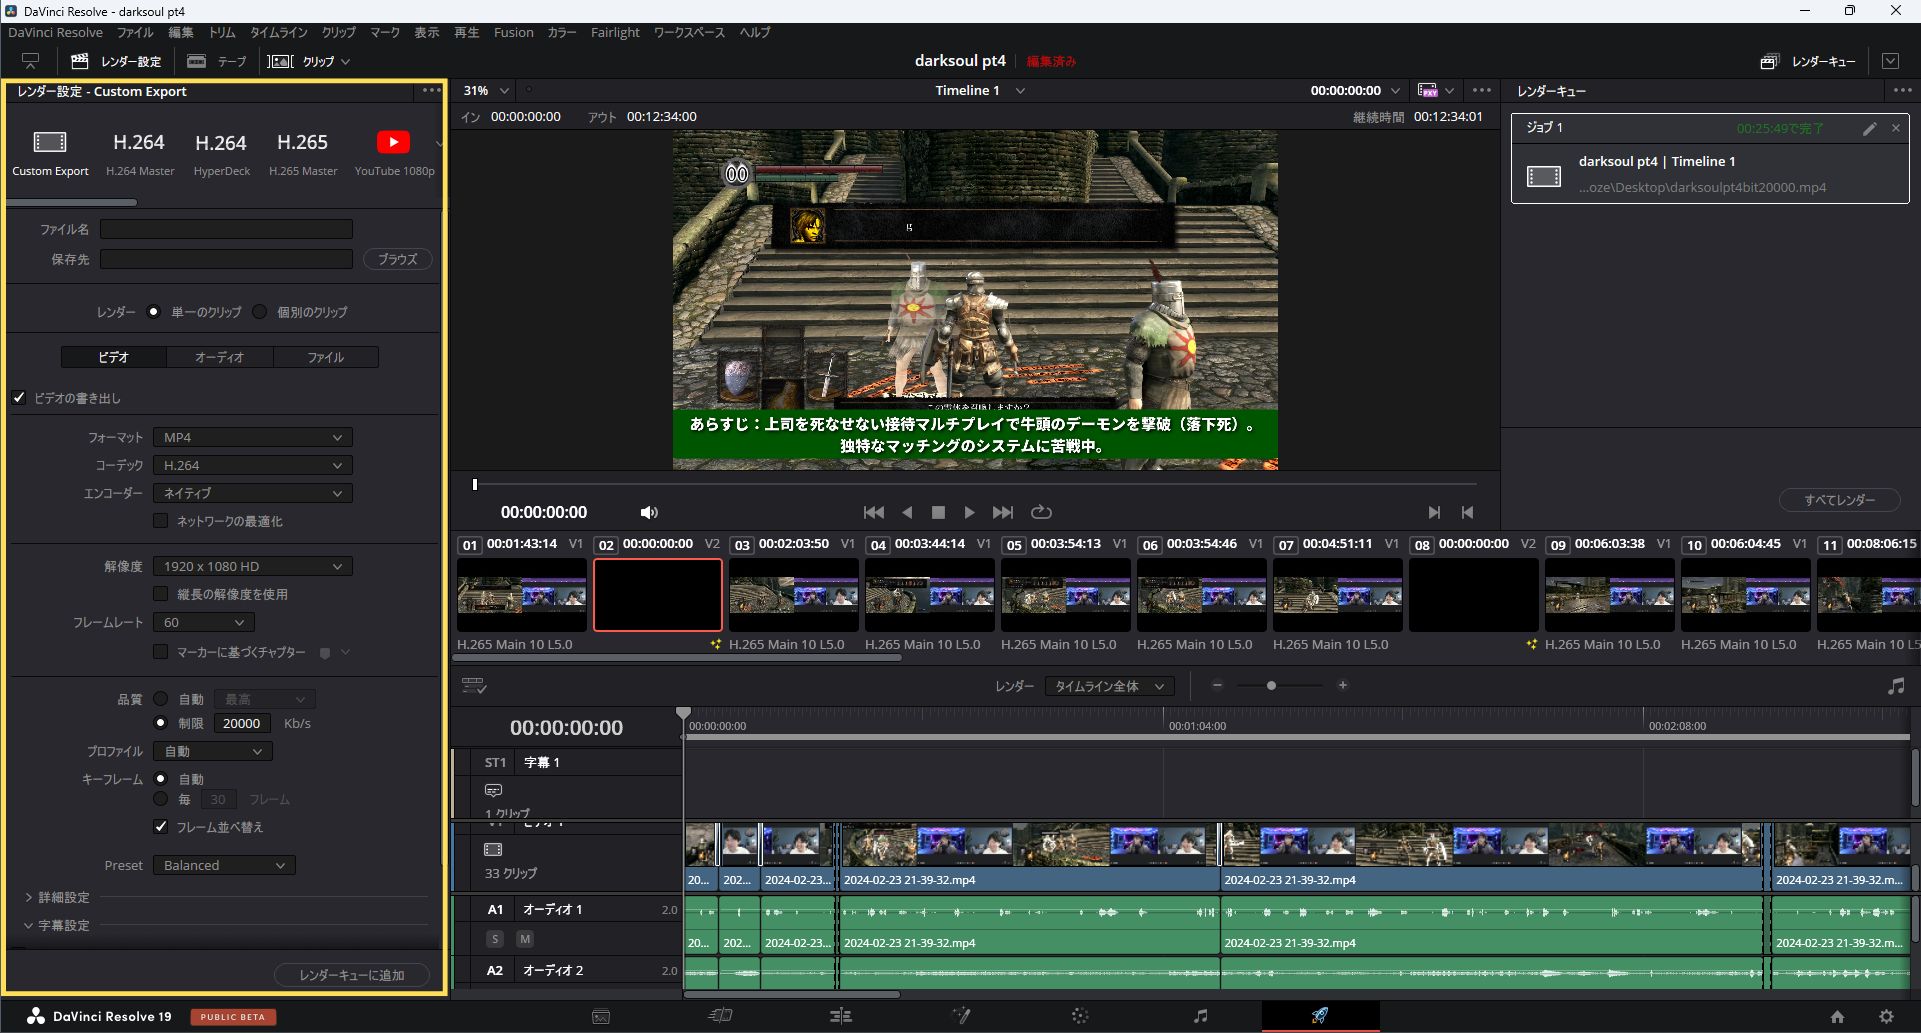Switch to the オーディオ tab
The width and height of the screenshot is (1921, 1033).
pos(219,356)
